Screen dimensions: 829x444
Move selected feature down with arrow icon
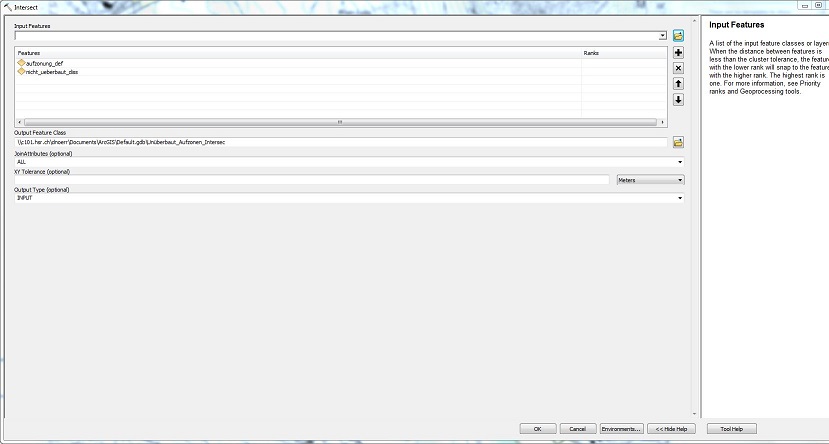pyautogui.click(x=678, y=99)
